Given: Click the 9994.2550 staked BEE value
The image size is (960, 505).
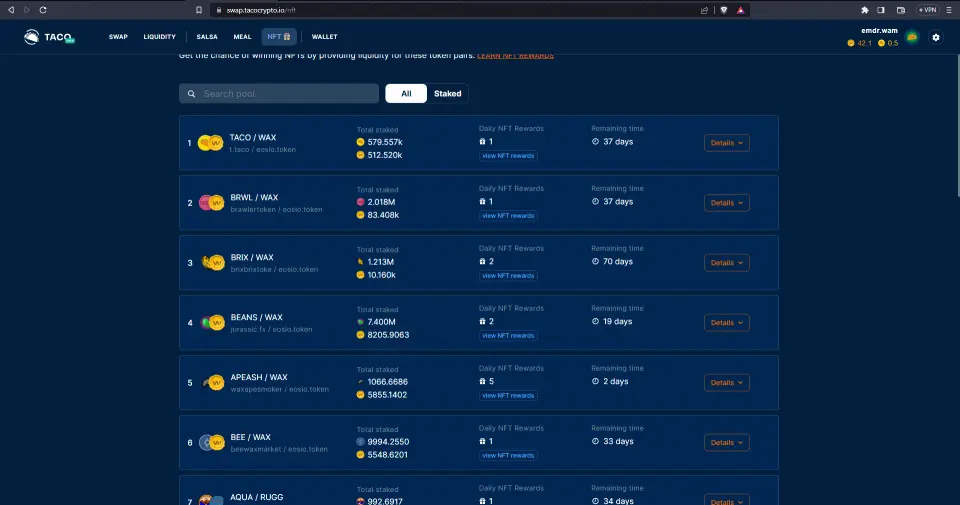Looking at the screenshot, I should (388, 442).
